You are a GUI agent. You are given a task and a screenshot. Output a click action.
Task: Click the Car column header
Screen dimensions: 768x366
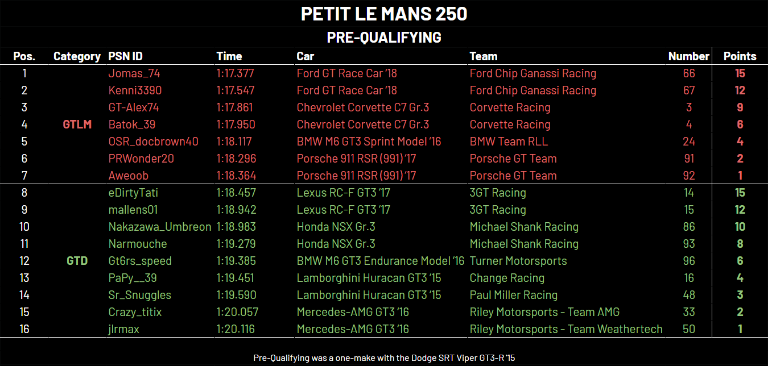[x=305, y=56]
